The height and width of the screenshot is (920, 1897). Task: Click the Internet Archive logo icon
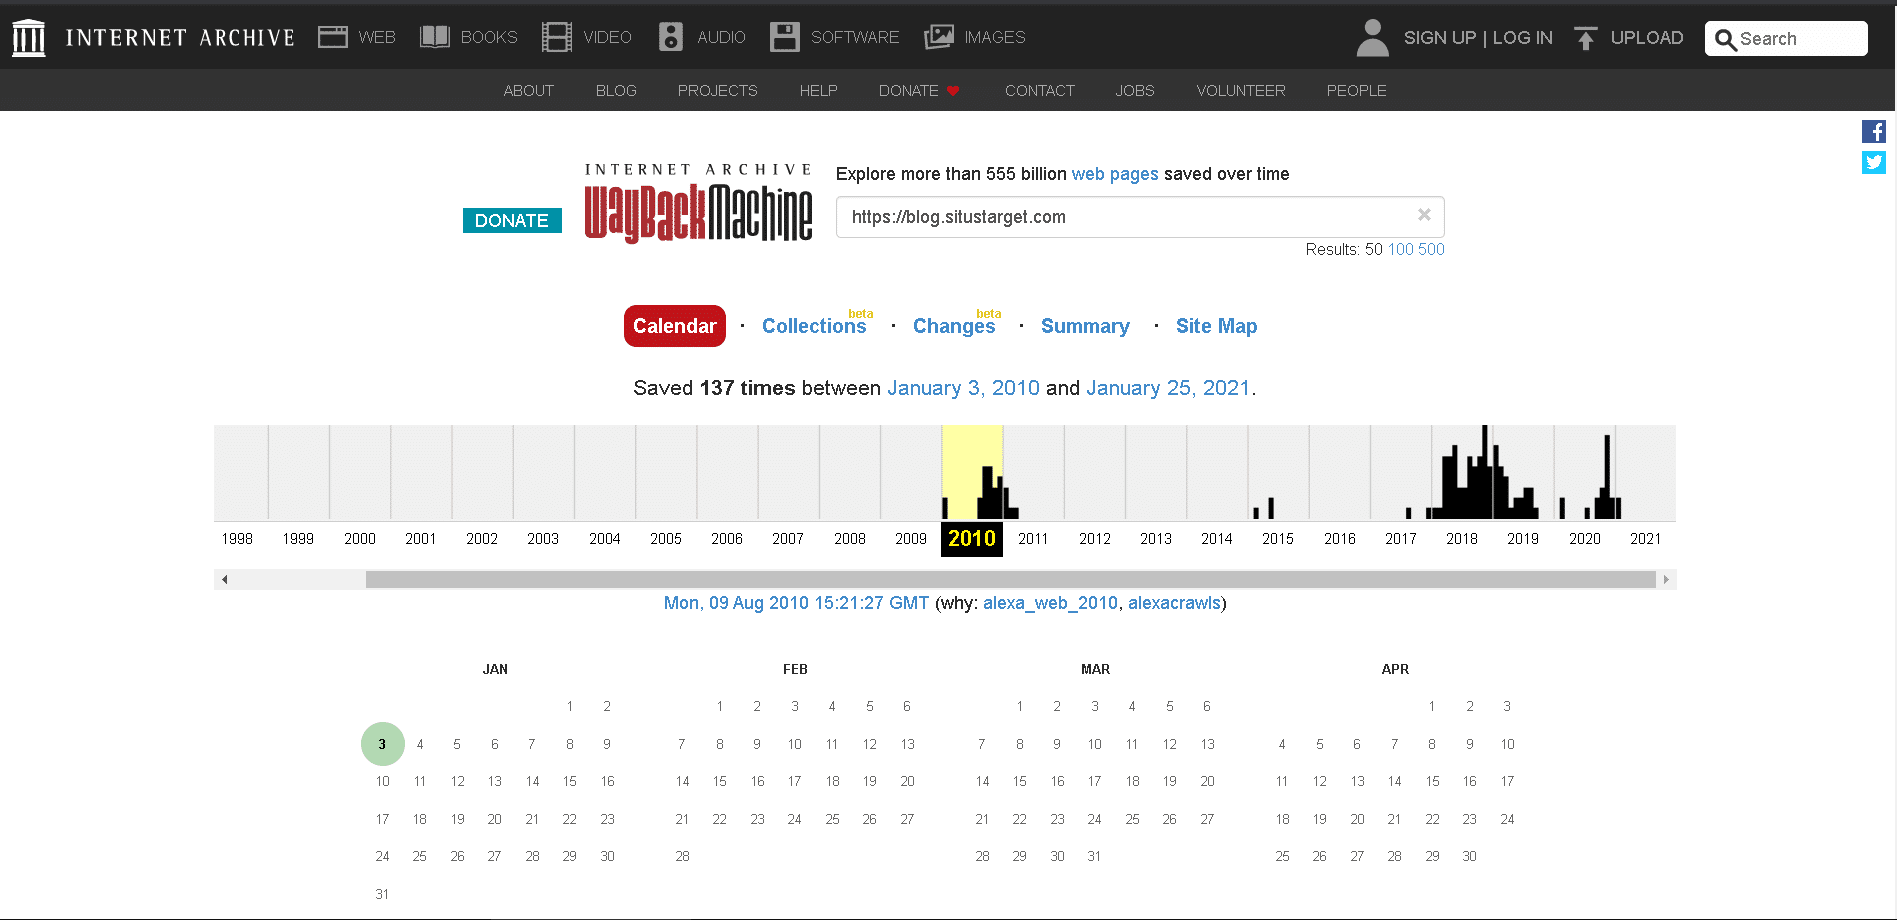pos(28,38)
